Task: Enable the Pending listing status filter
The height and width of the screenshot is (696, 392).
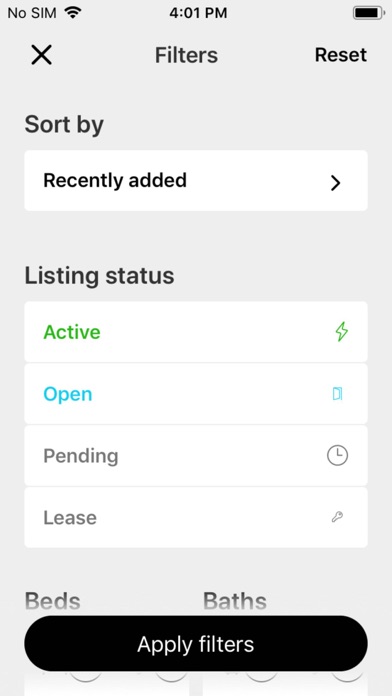Action: point(196,455)
